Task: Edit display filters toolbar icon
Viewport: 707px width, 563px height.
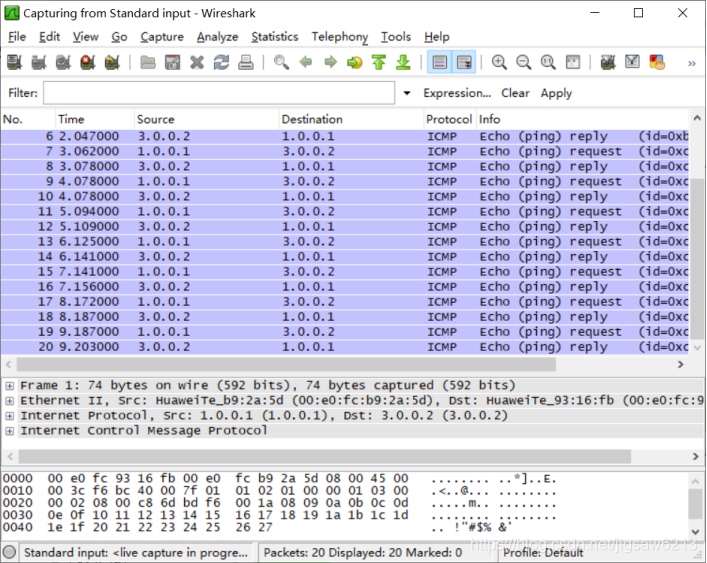Action: tap(632, 62)
